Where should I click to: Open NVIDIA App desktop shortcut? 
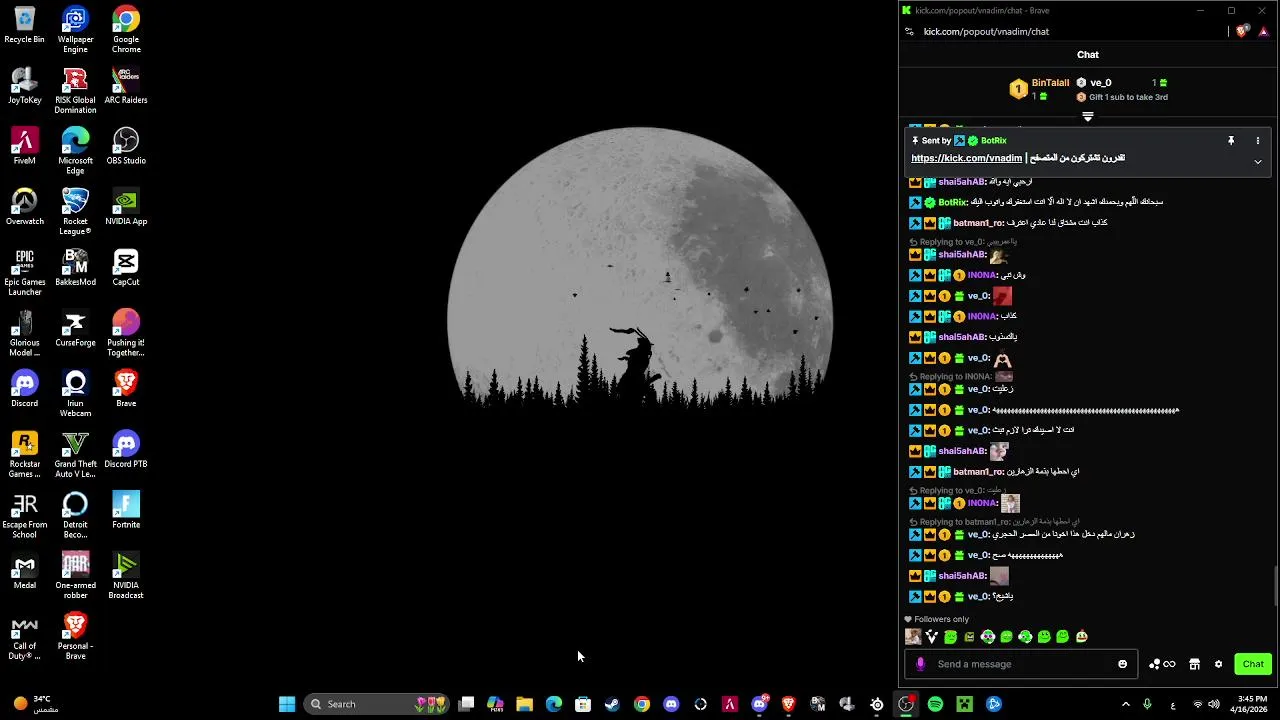(126, 208)
